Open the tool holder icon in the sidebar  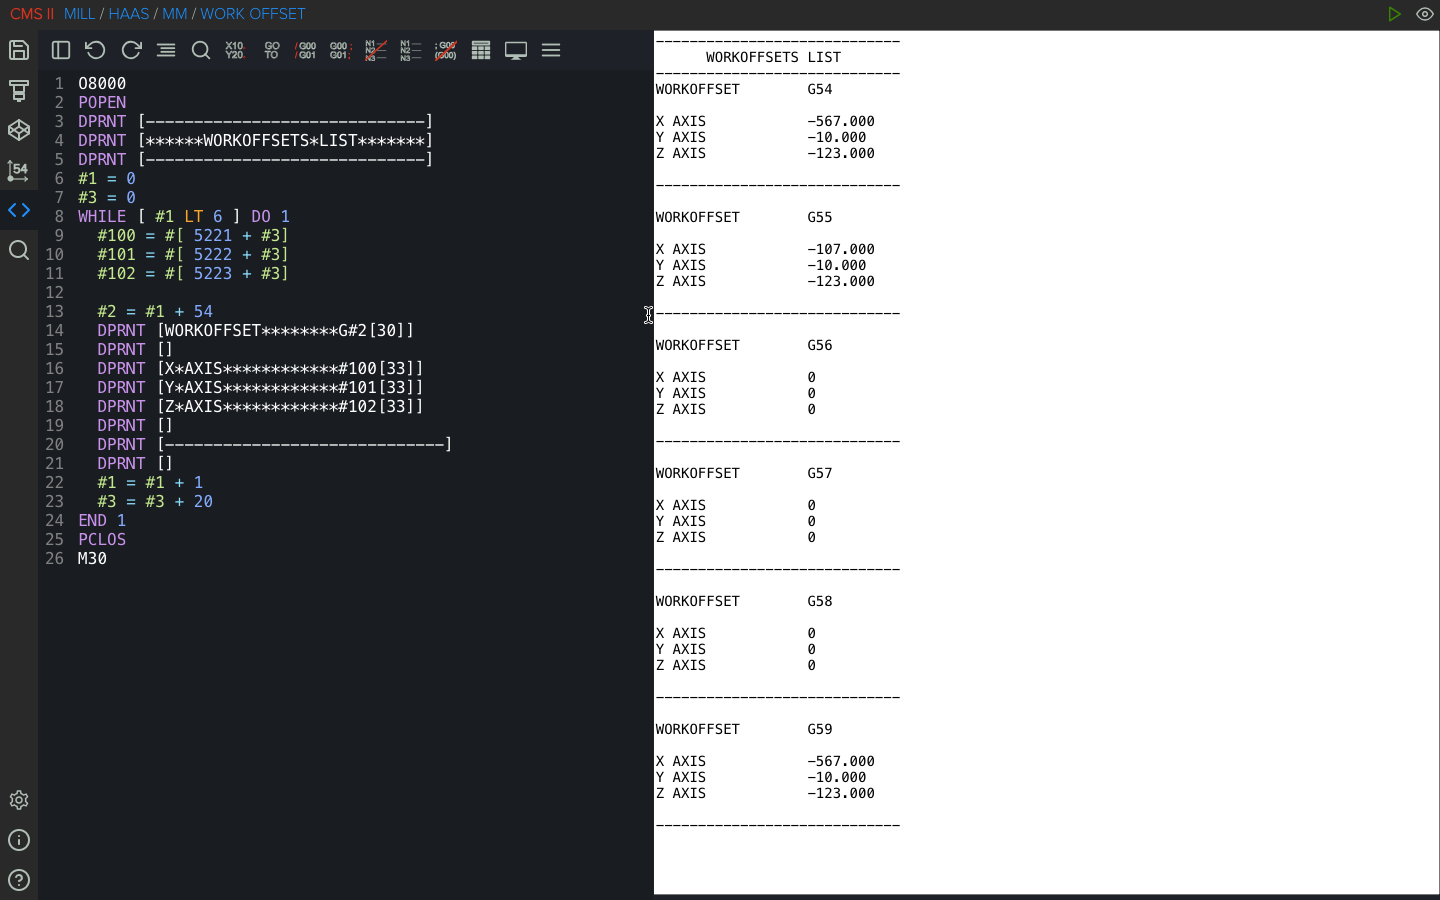[x=18, y=90]
